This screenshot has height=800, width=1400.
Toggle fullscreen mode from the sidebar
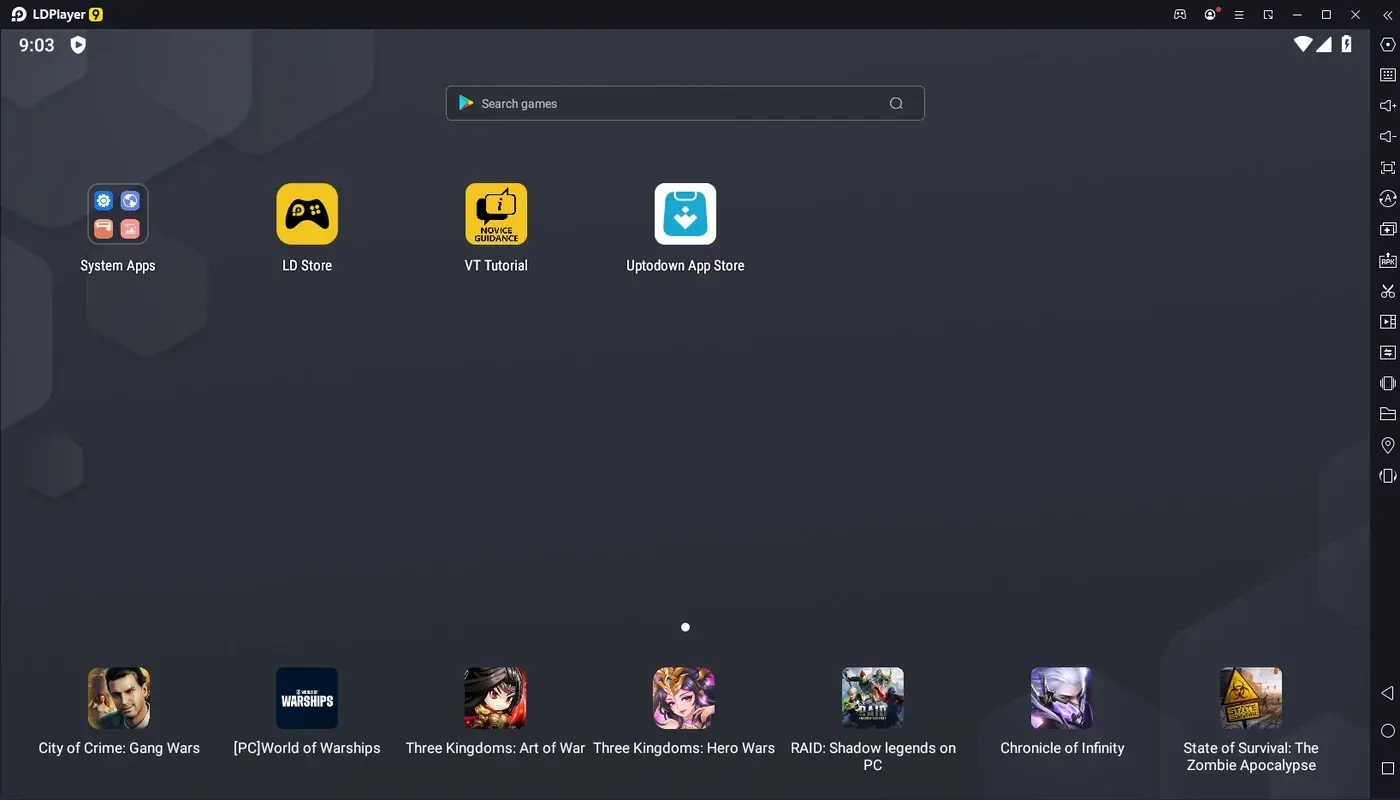coord(1387,167)
